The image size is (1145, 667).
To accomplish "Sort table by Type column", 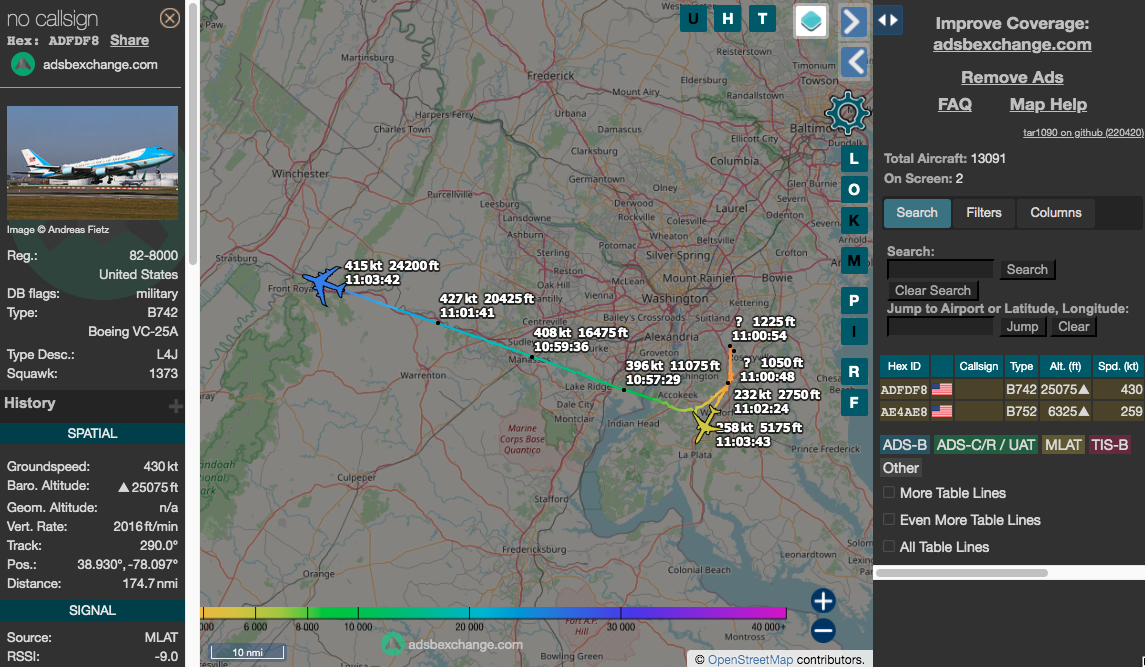I will 1021,366.
